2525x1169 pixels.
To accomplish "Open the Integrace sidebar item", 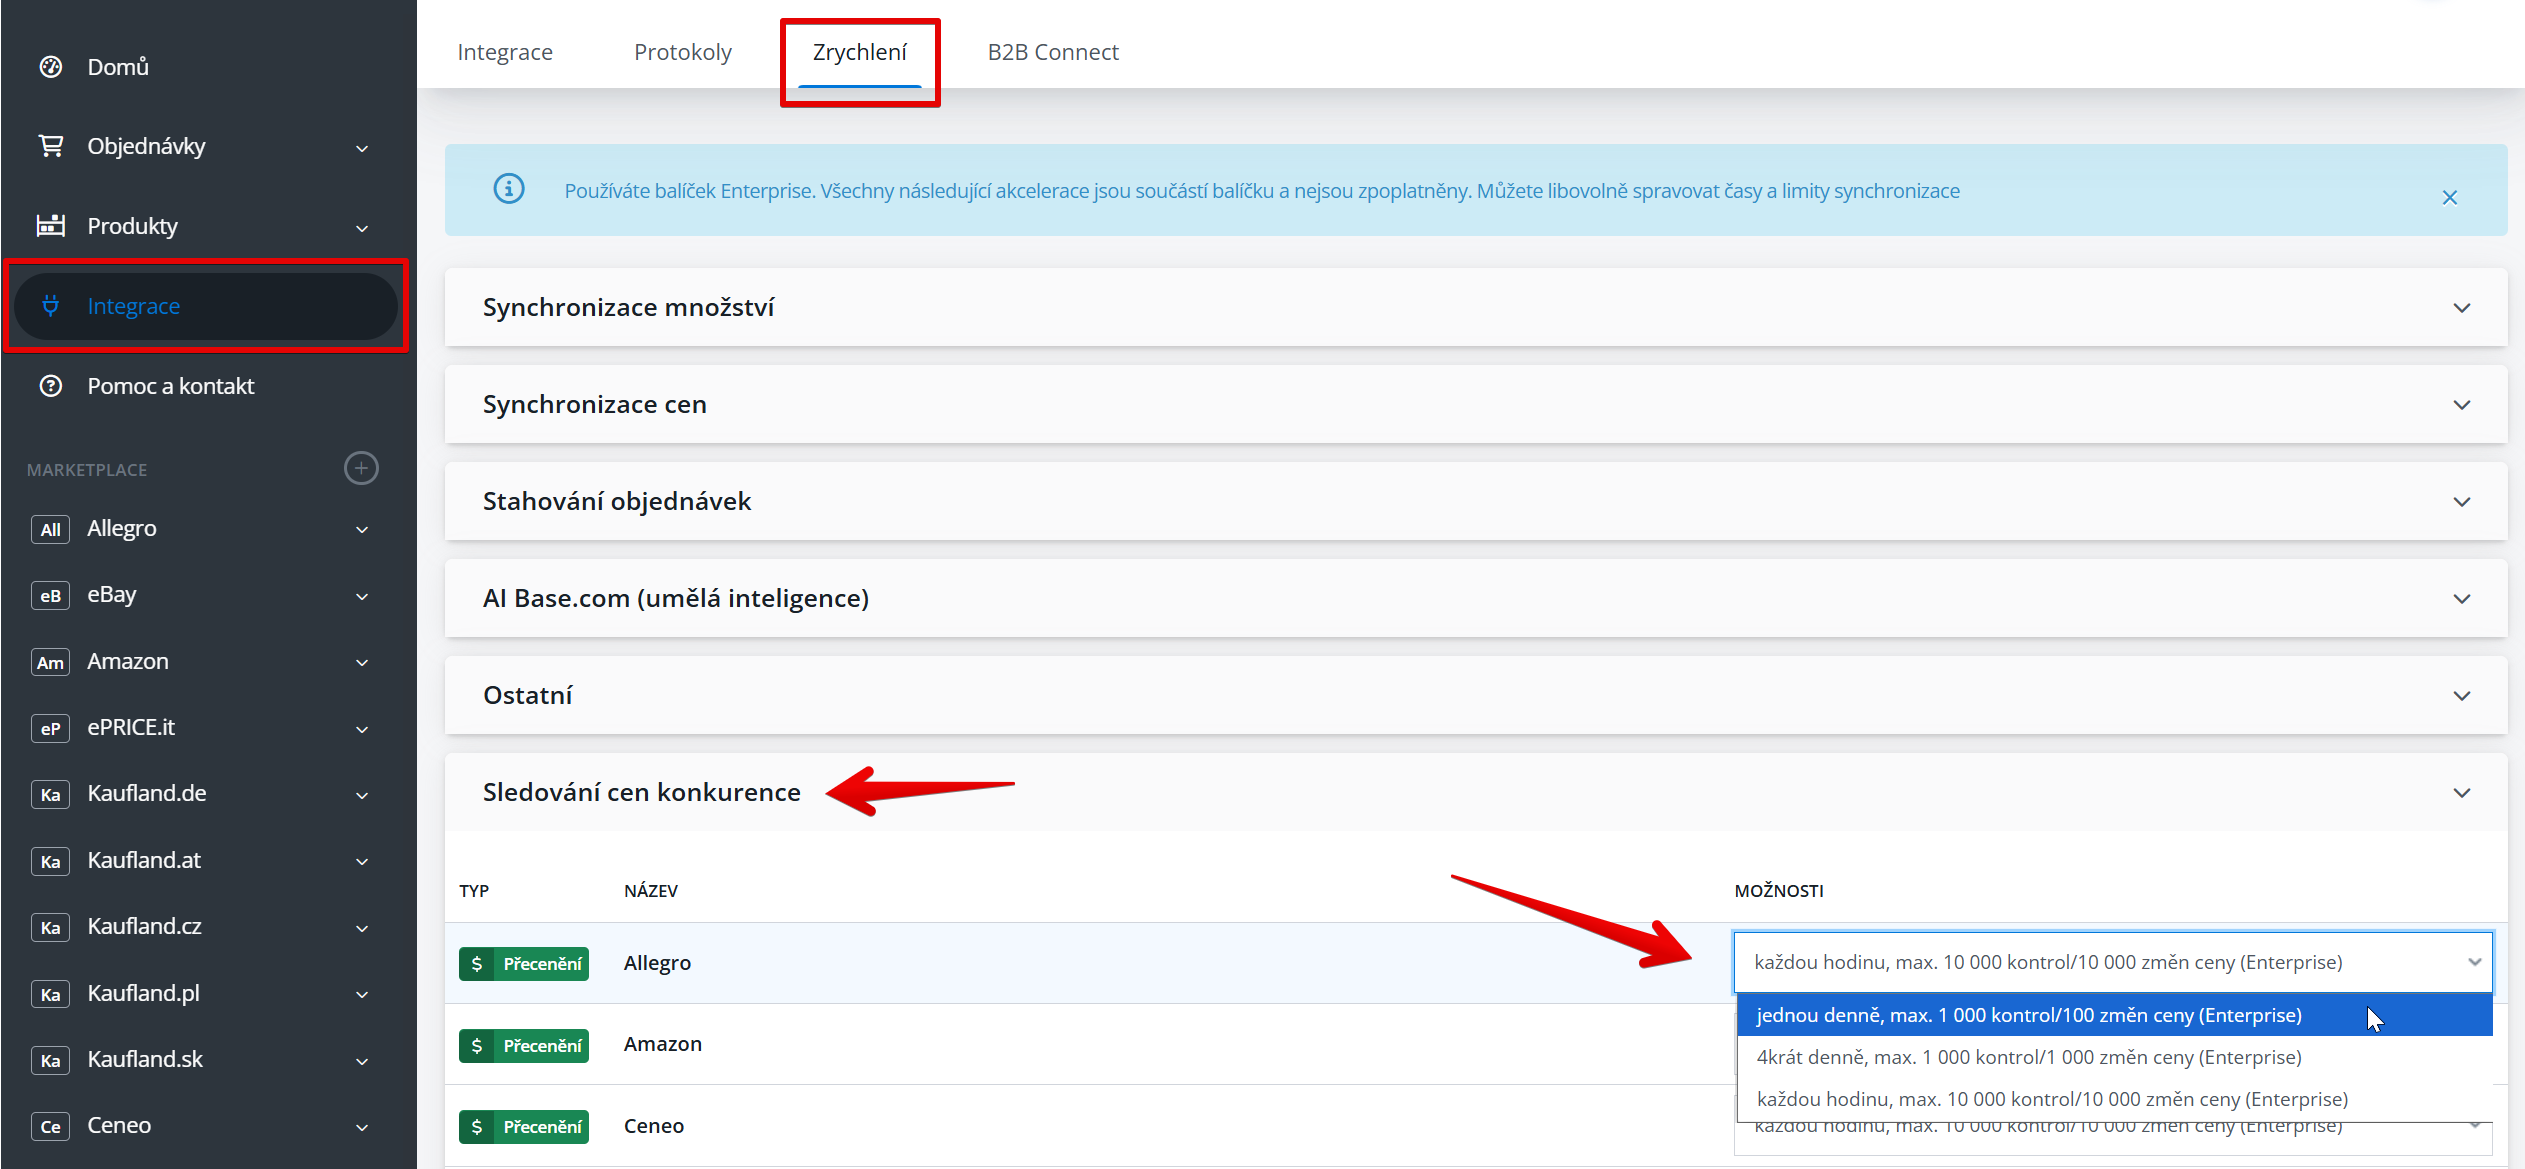I will point(205,306).
